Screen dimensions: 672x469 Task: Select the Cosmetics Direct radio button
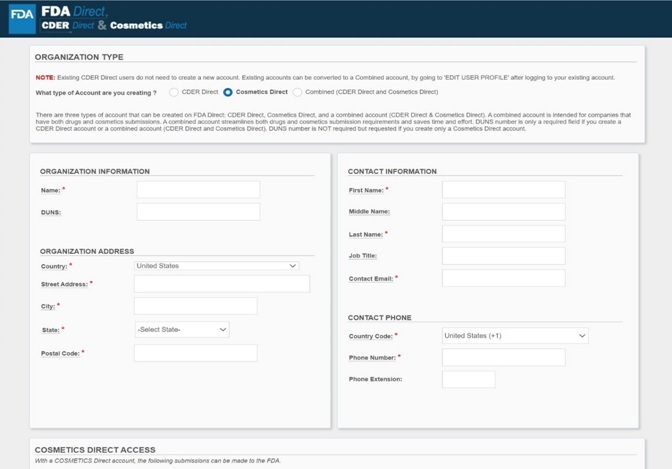(x=228, y=92)
